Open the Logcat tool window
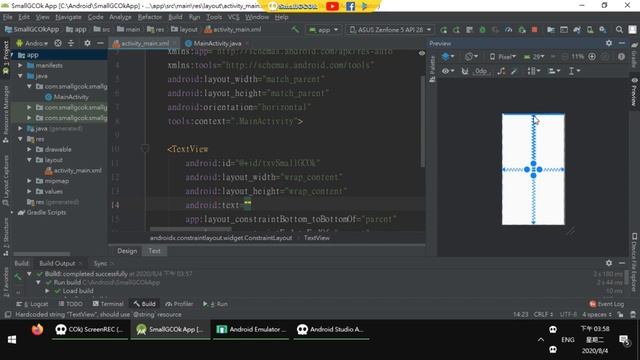The height and width of the screenshot is (360, 640). (x=32, y=304)
